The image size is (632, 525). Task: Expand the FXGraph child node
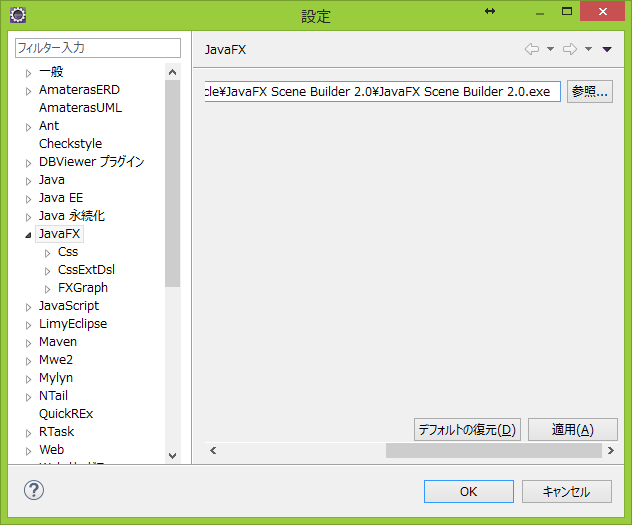[x=47, y=289]
